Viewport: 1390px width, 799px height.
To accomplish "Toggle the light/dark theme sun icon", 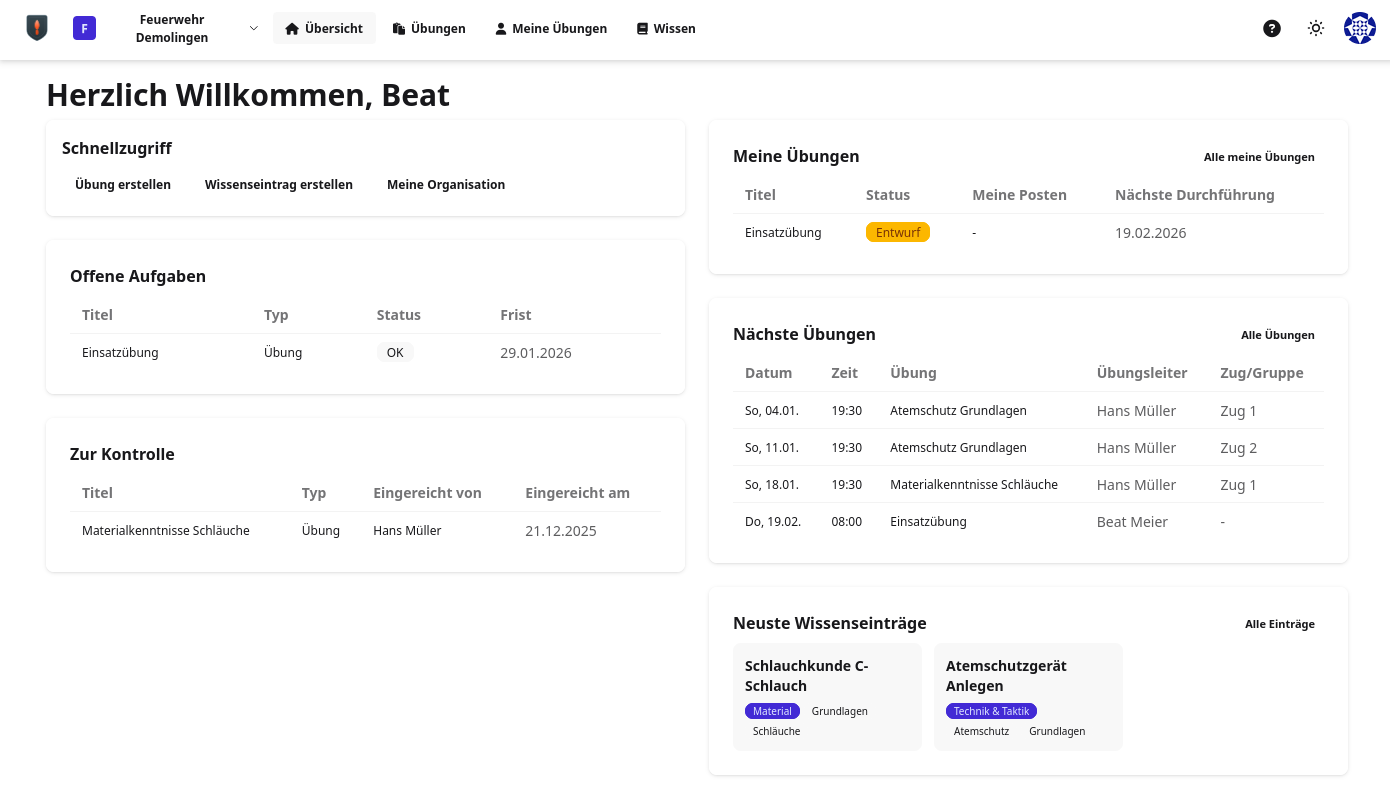I will point(1315,28).
